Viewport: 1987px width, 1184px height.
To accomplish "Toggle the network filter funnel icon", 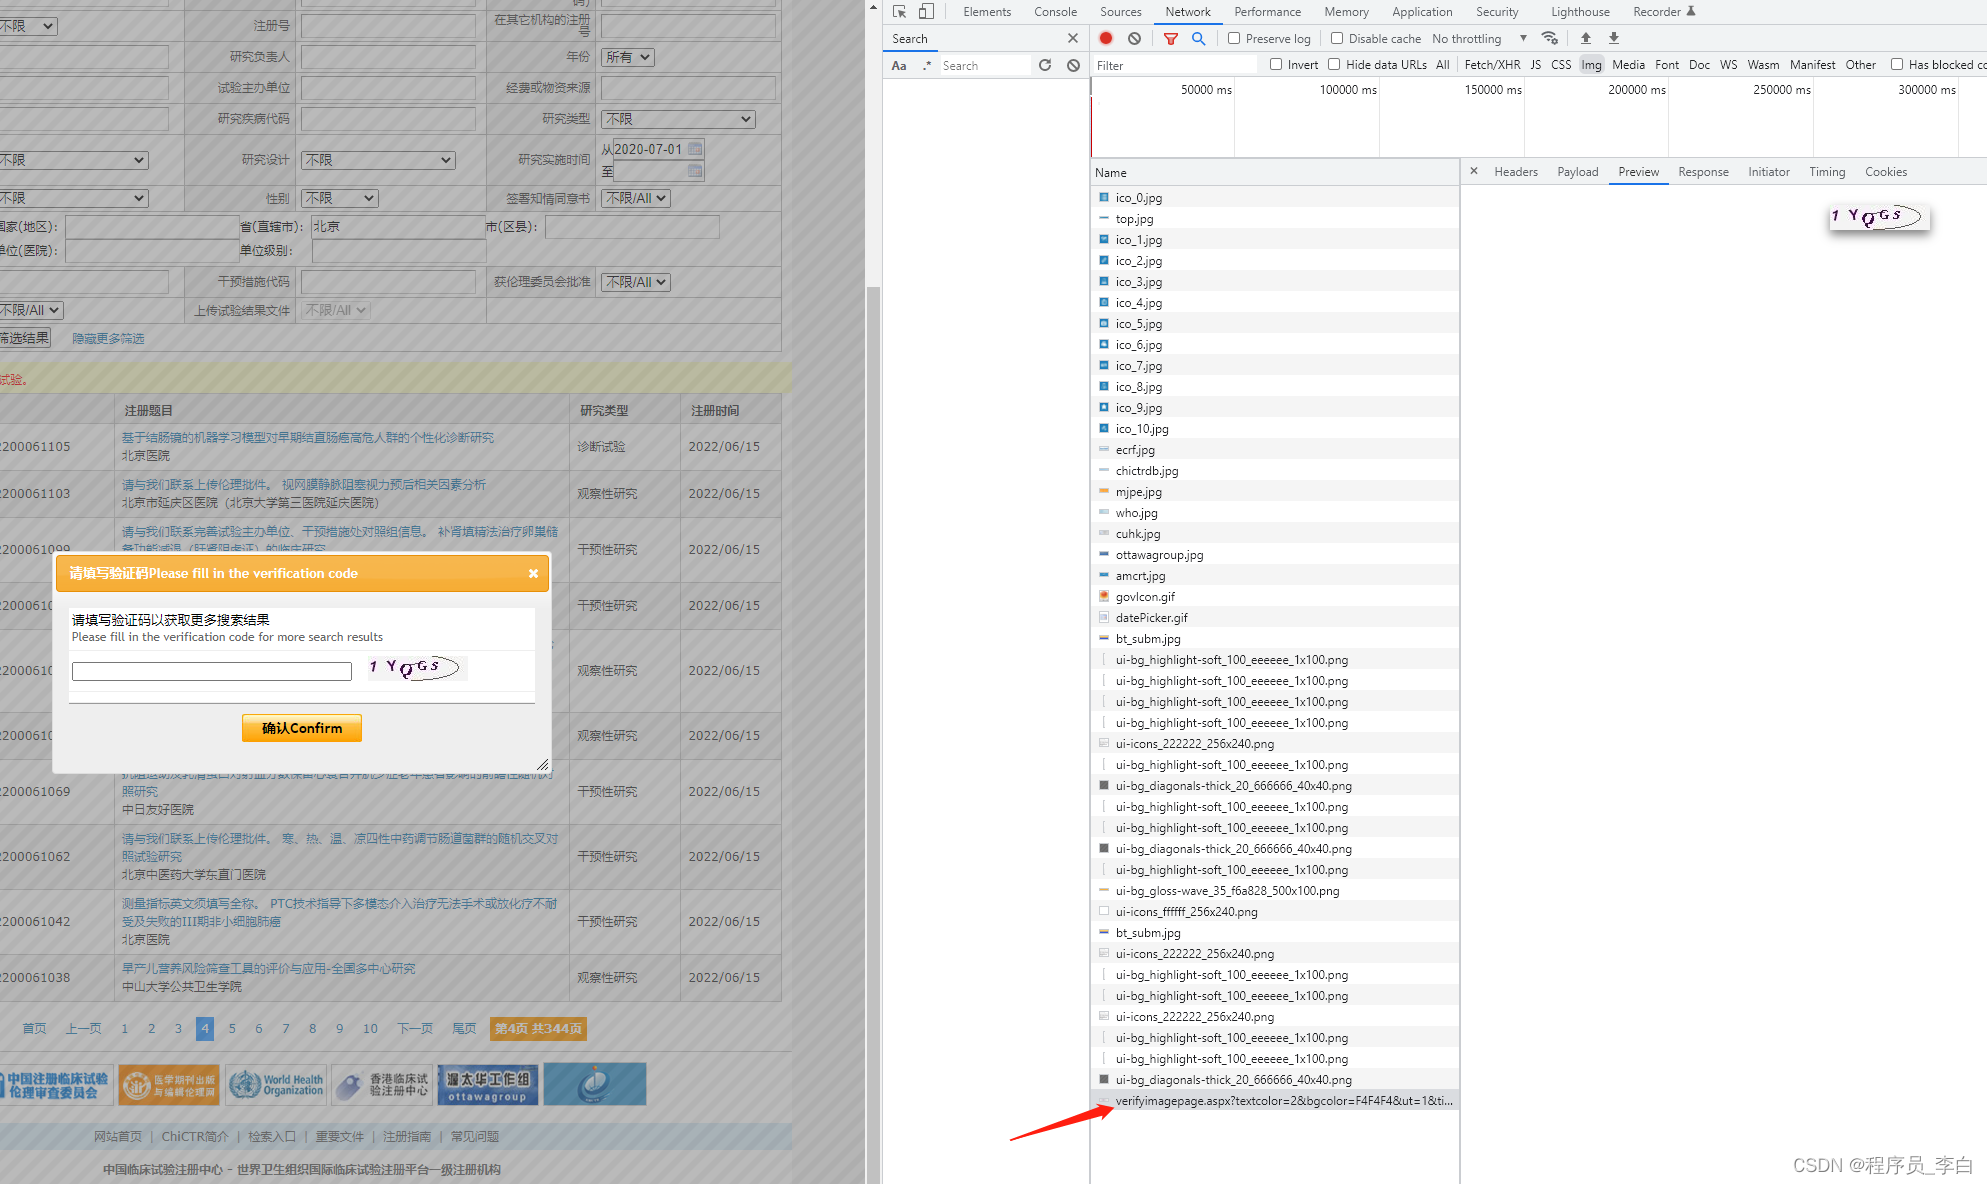I will click(x=1170, y=38).
